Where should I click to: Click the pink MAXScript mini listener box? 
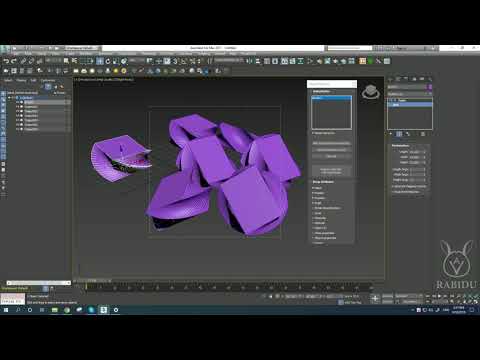point(12,296)
